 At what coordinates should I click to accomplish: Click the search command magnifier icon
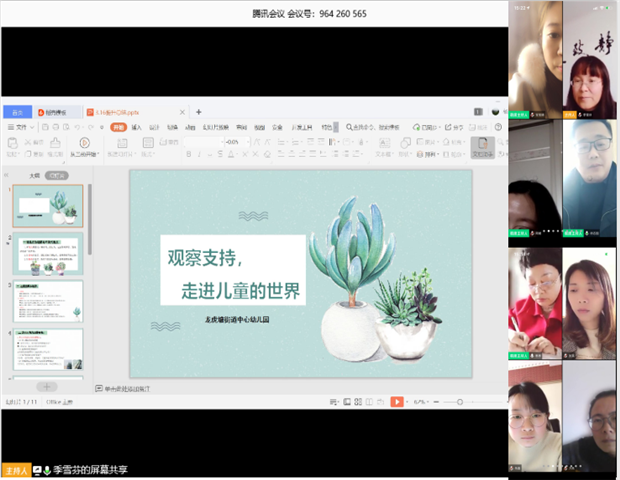click(x=349, y=128)
